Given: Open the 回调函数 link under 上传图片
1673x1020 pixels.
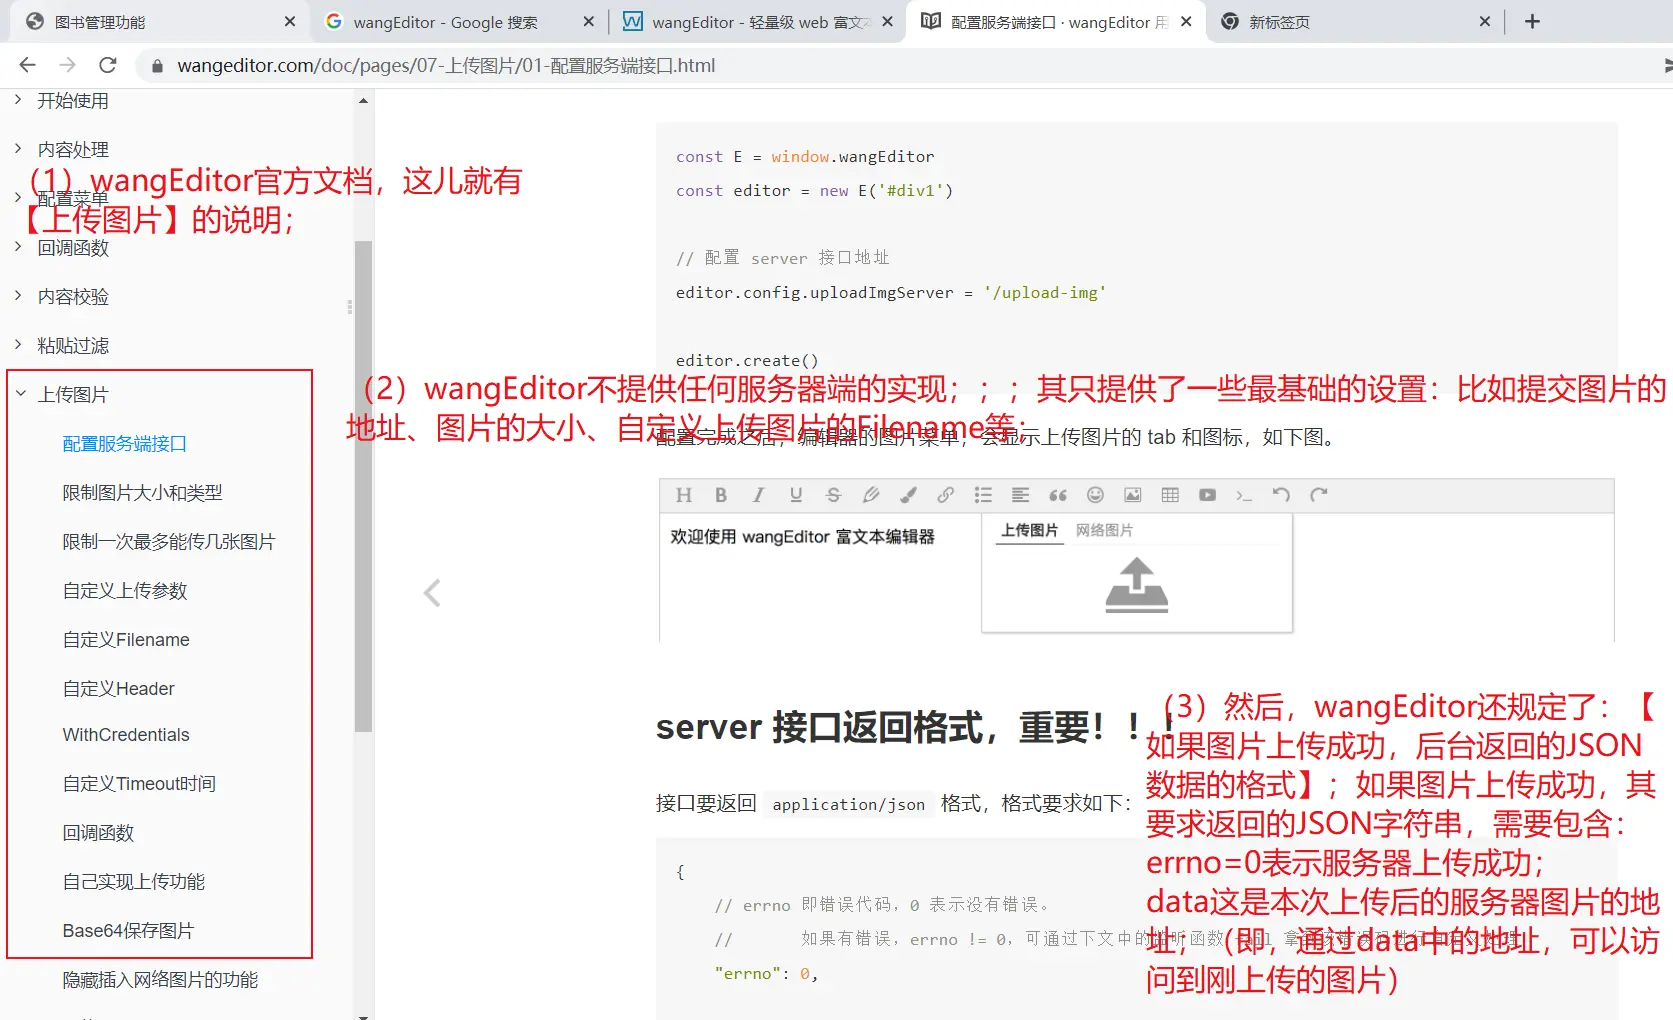Looking at the screenshot, I should tap(98, 832).
